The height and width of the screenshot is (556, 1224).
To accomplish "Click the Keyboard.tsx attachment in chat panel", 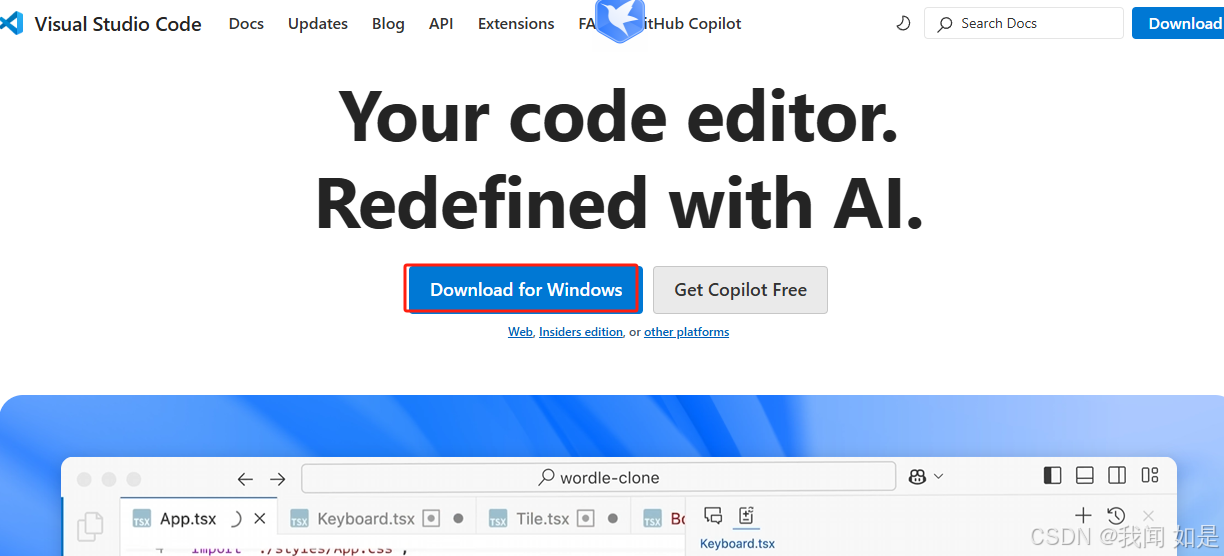I will pyautogui.click(x=737, y=544).
